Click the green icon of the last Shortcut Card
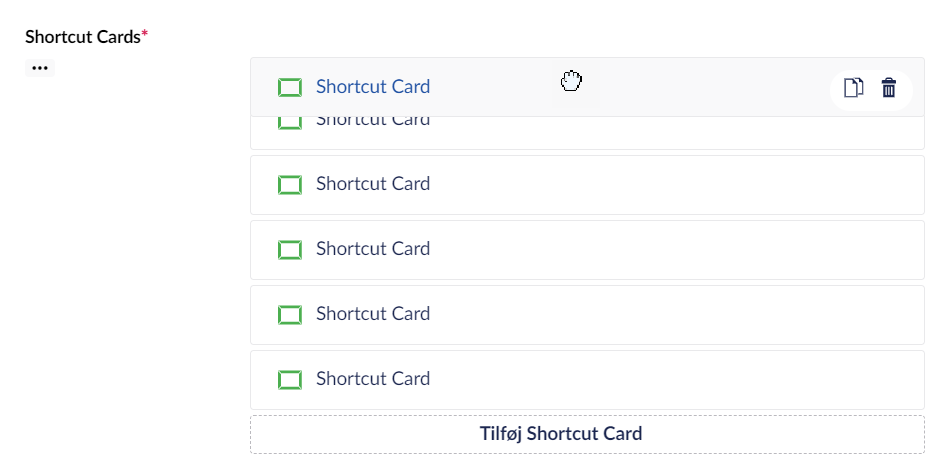Image resolution: width=947 pixels, height=470 pixels. [289, 380]
